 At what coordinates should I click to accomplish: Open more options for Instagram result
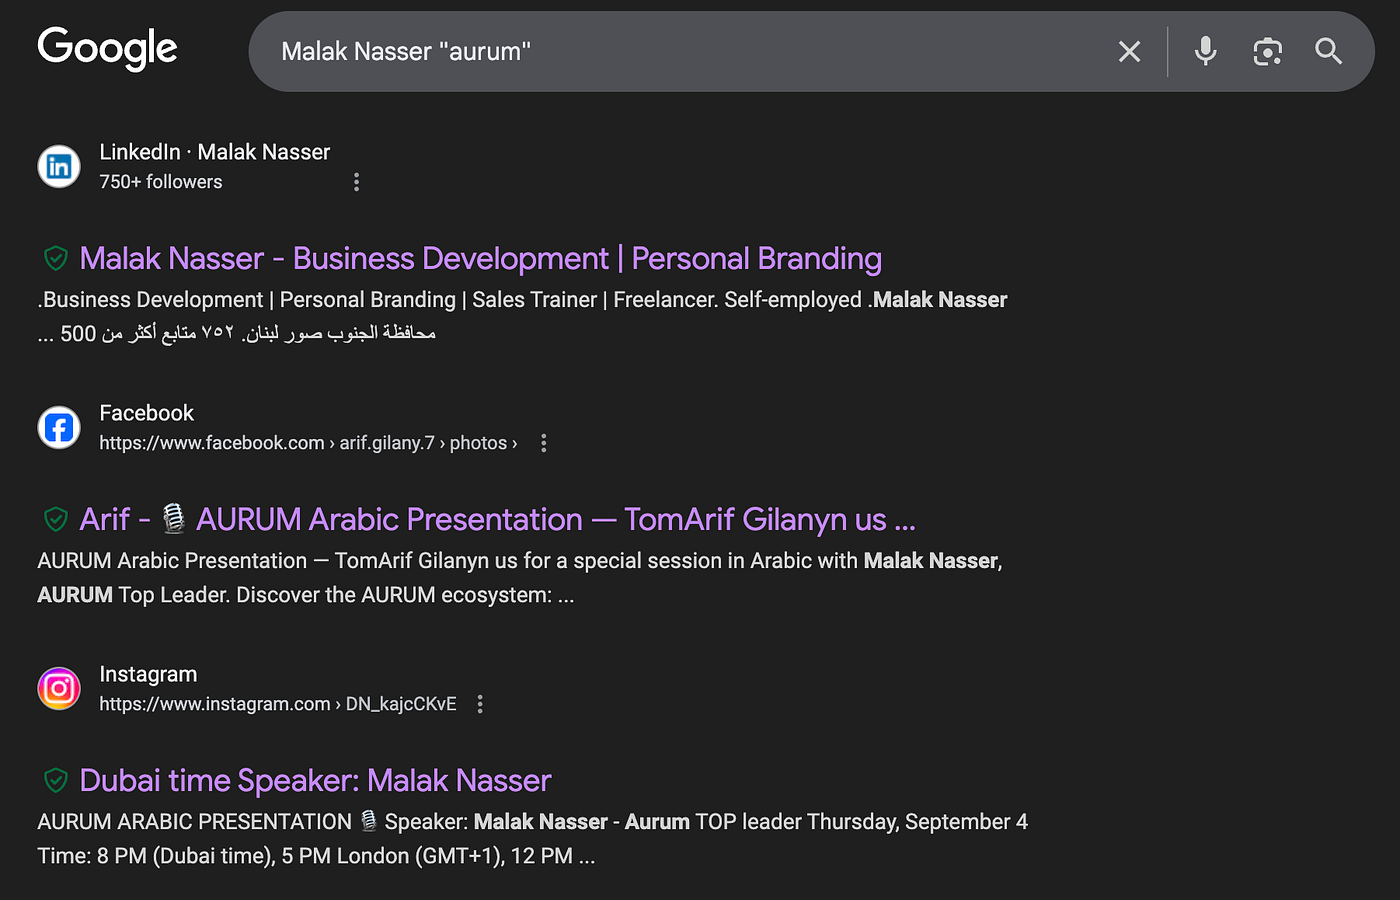click(x=480, y=704)
